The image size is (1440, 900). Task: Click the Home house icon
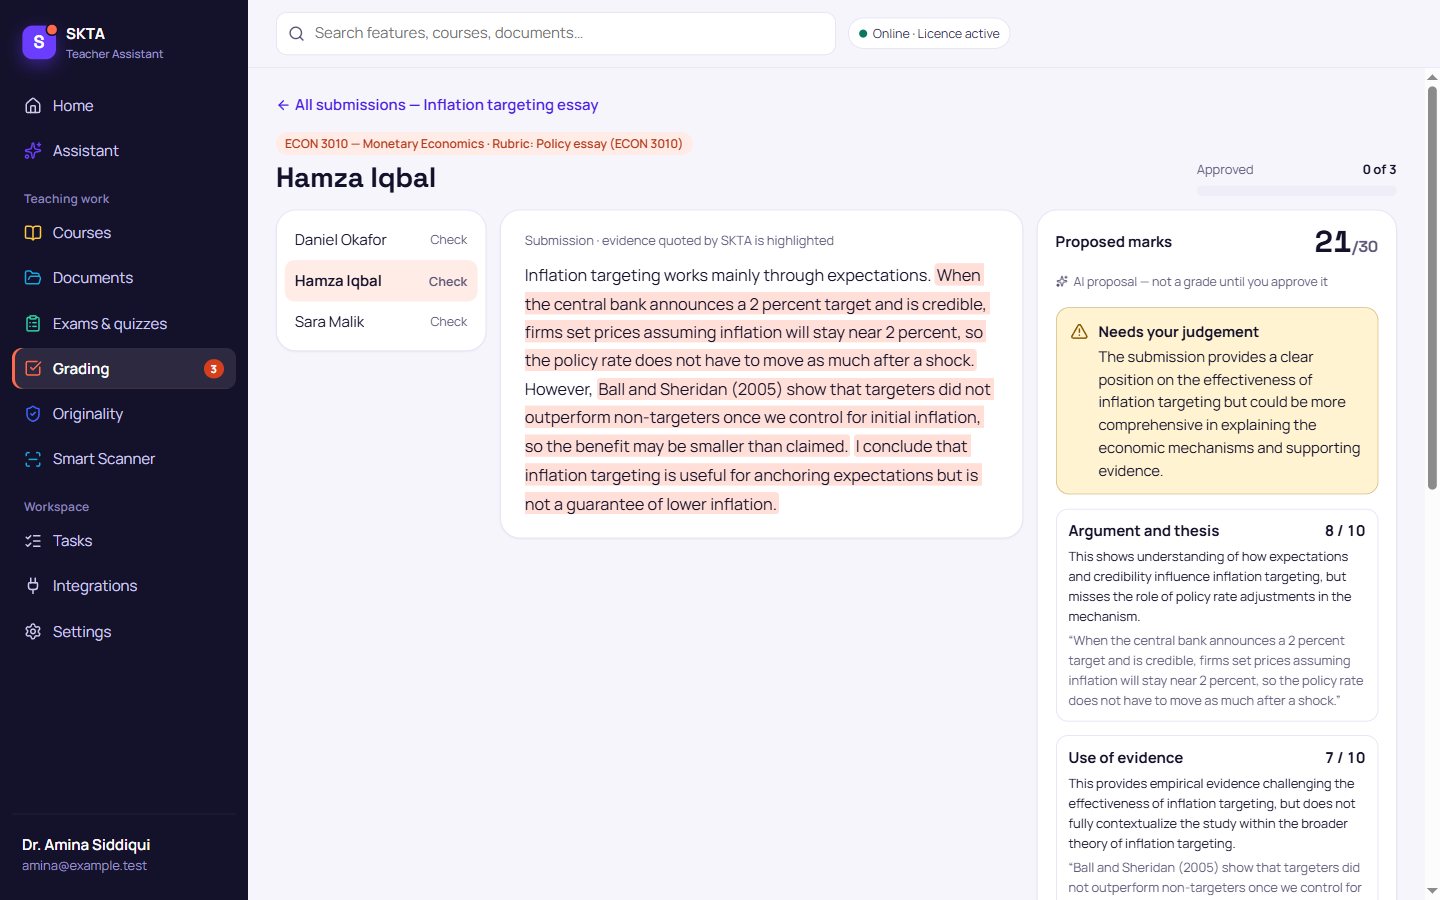(x=33, y=106)
